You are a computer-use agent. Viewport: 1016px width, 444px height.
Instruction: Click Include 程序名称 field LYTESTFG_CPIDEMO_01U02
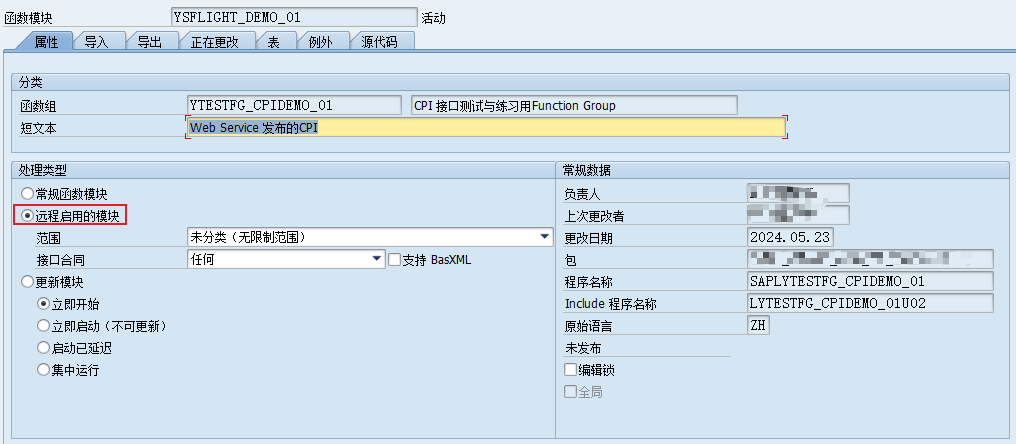tap(870, 303)
